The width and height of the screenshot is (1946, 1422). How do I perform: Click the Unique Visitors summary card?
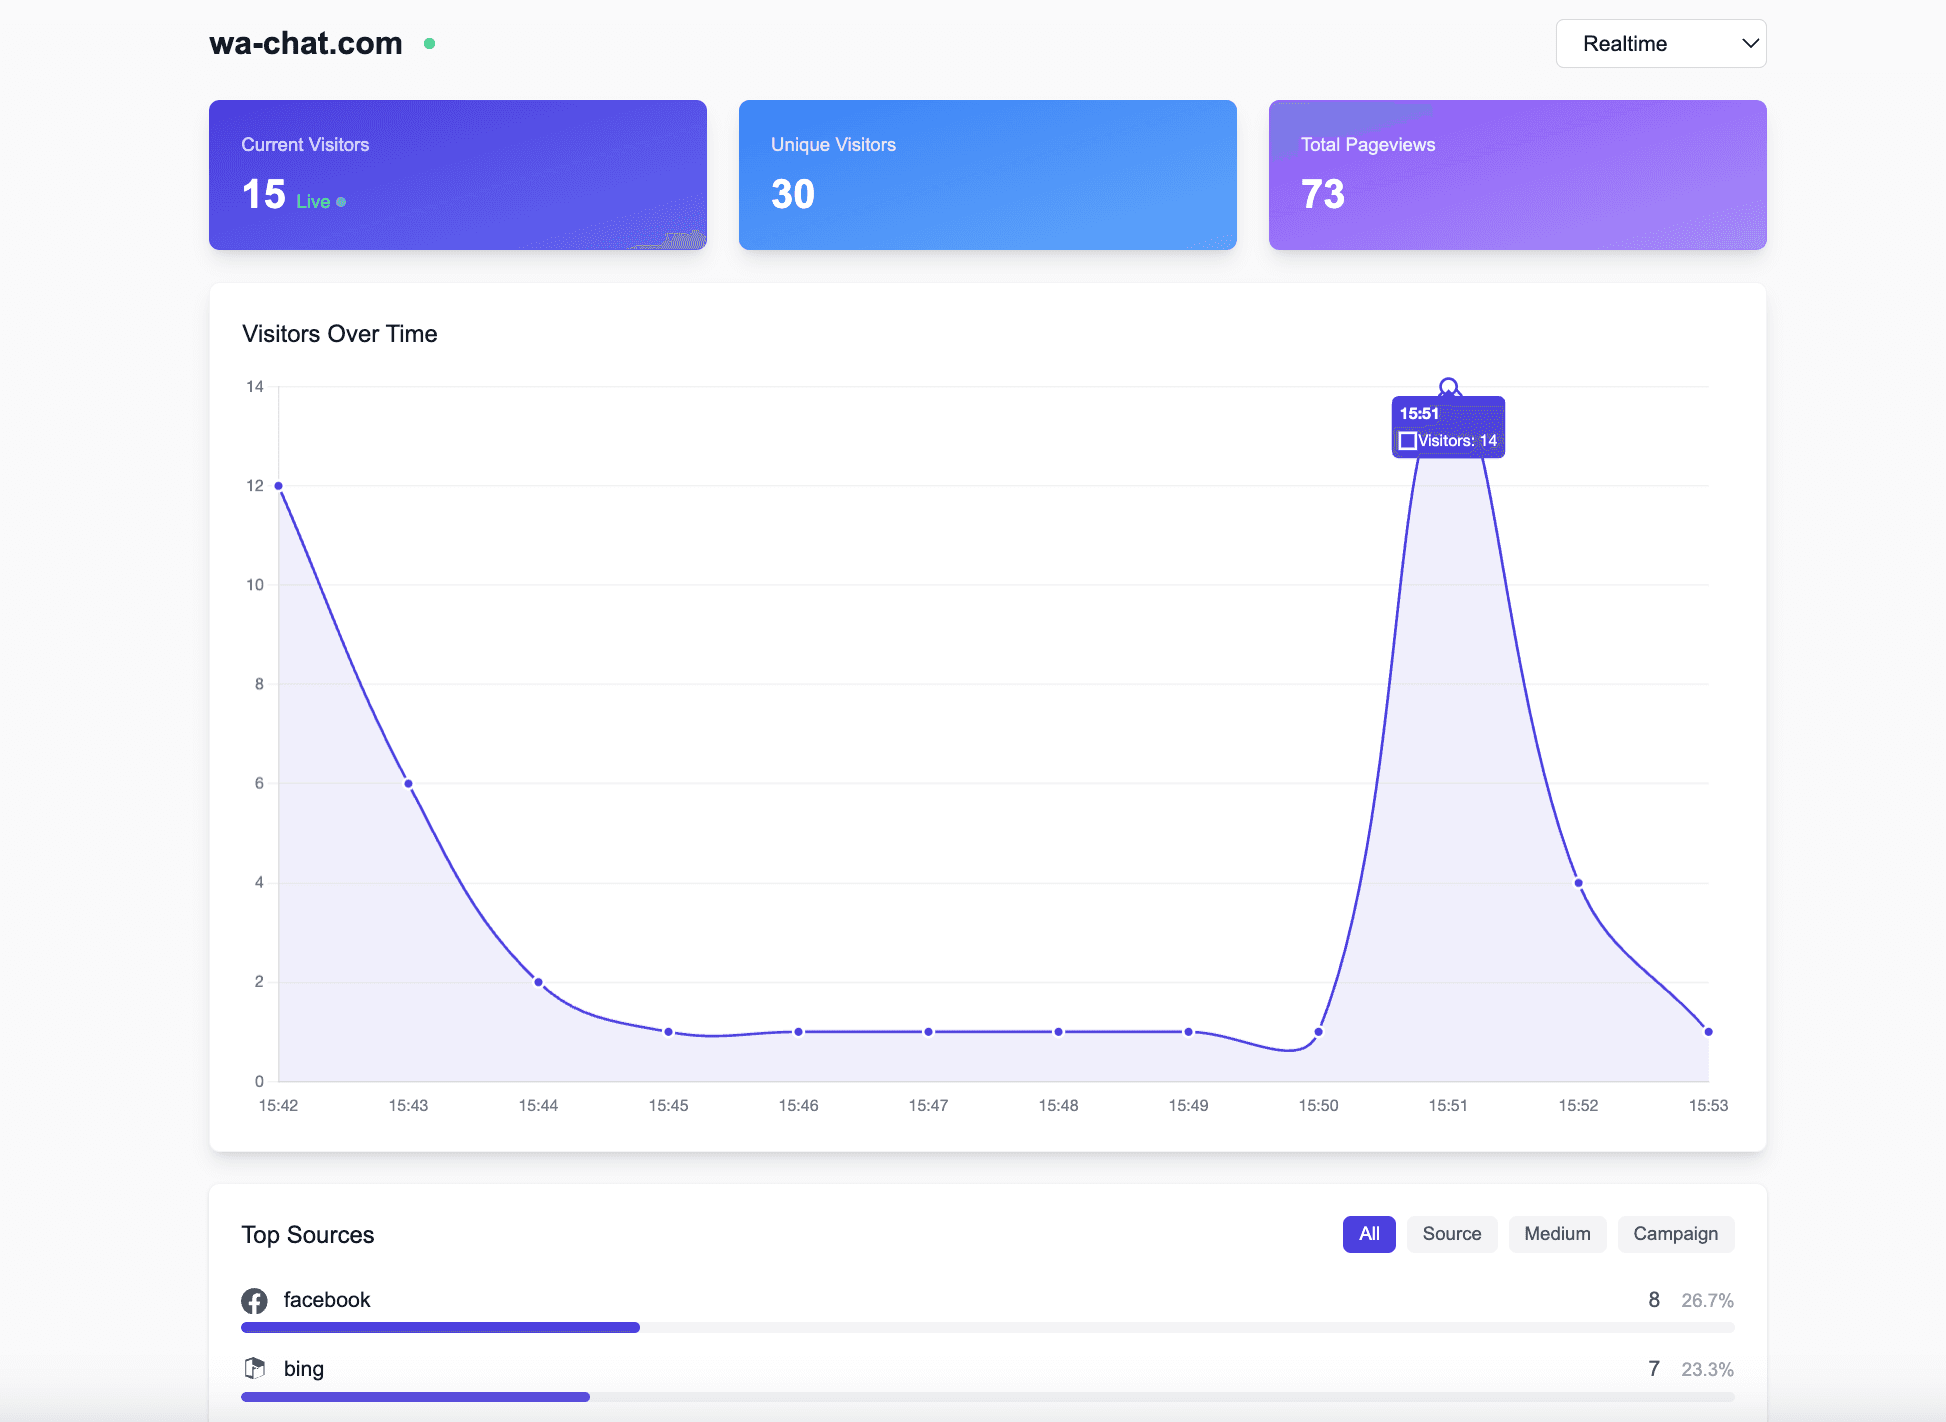click(987, 174)
